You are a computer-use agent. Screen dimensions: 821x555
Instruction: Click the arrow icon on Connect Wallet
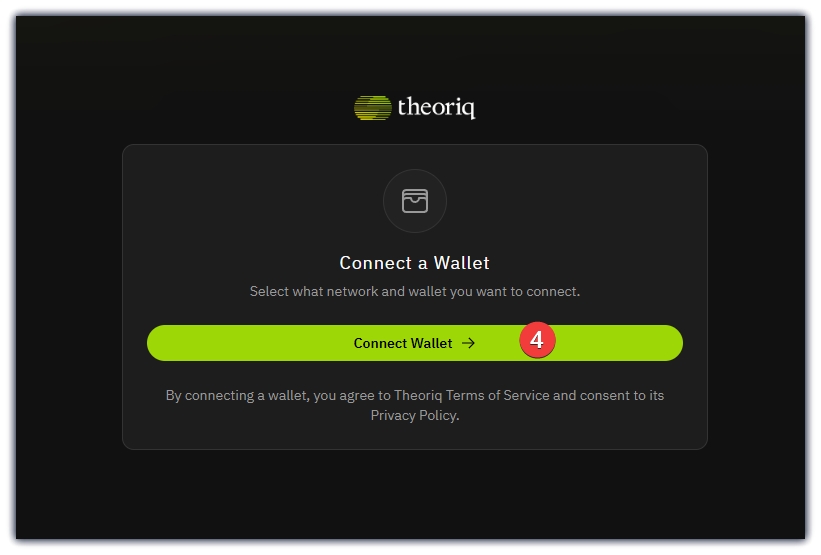(468, 343)
